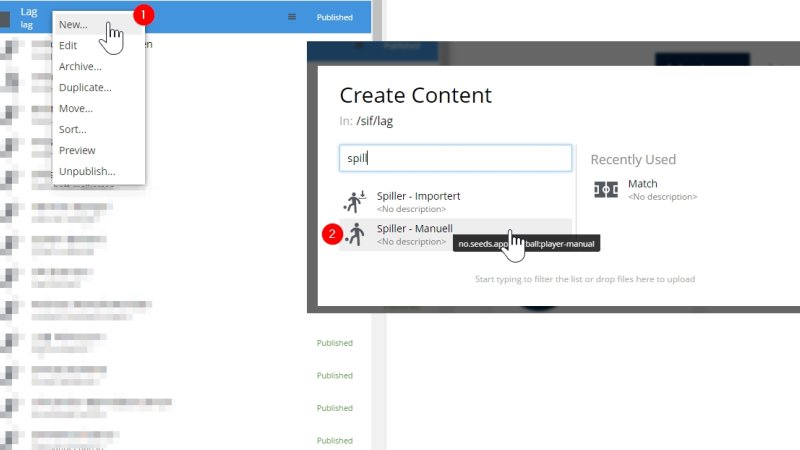Click the Spiller - Importert player icon
Viewport: 800px width, 450px height.
pos(355,201)
